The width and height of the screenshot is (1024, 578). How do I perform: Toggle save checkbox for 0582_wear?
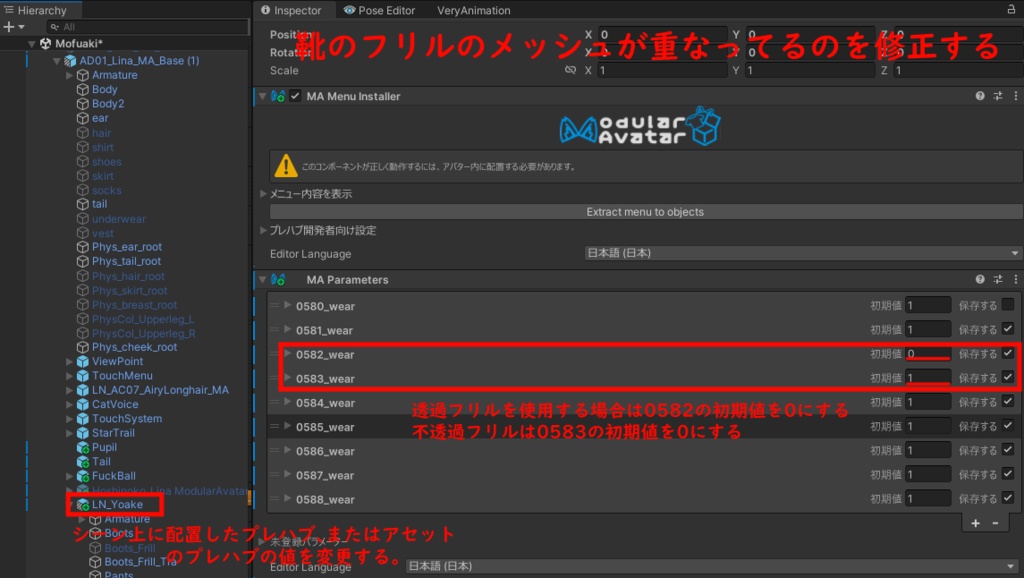[x=1008, y=353]
